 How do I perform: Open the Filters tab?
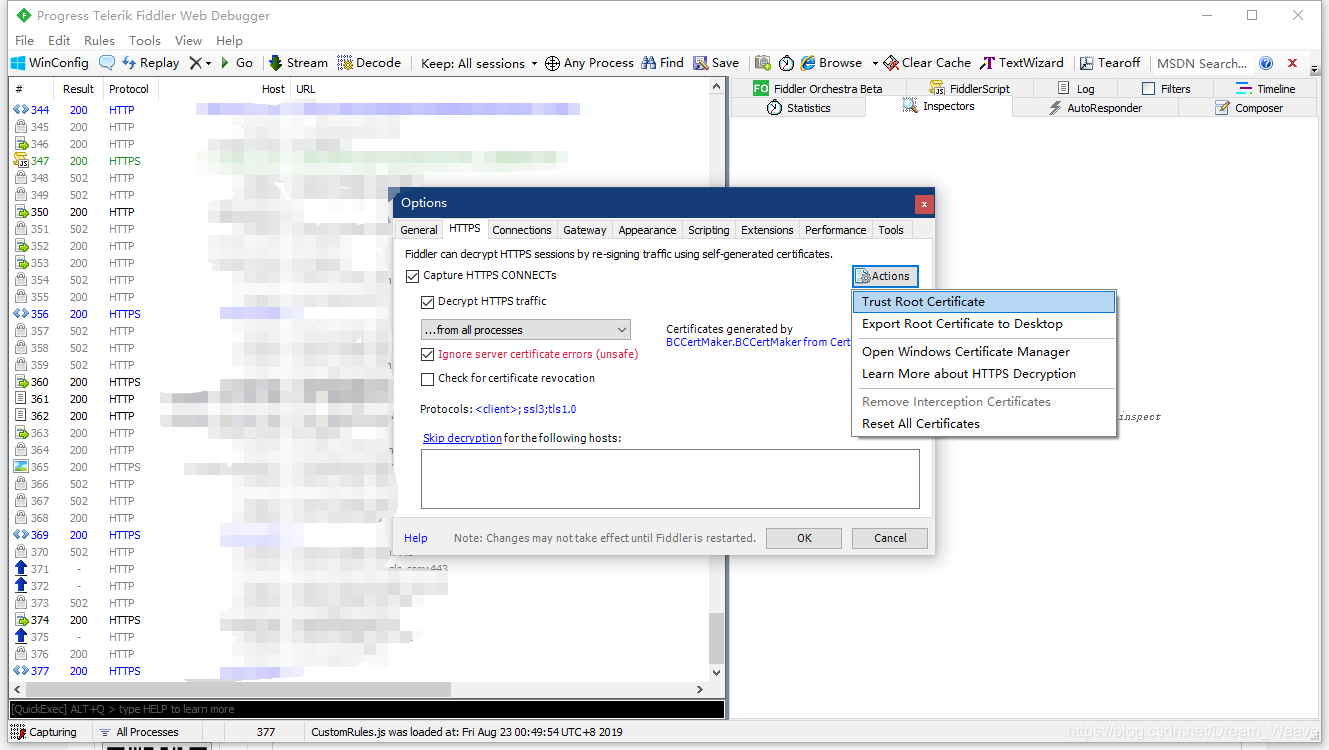pos(1166,89)
